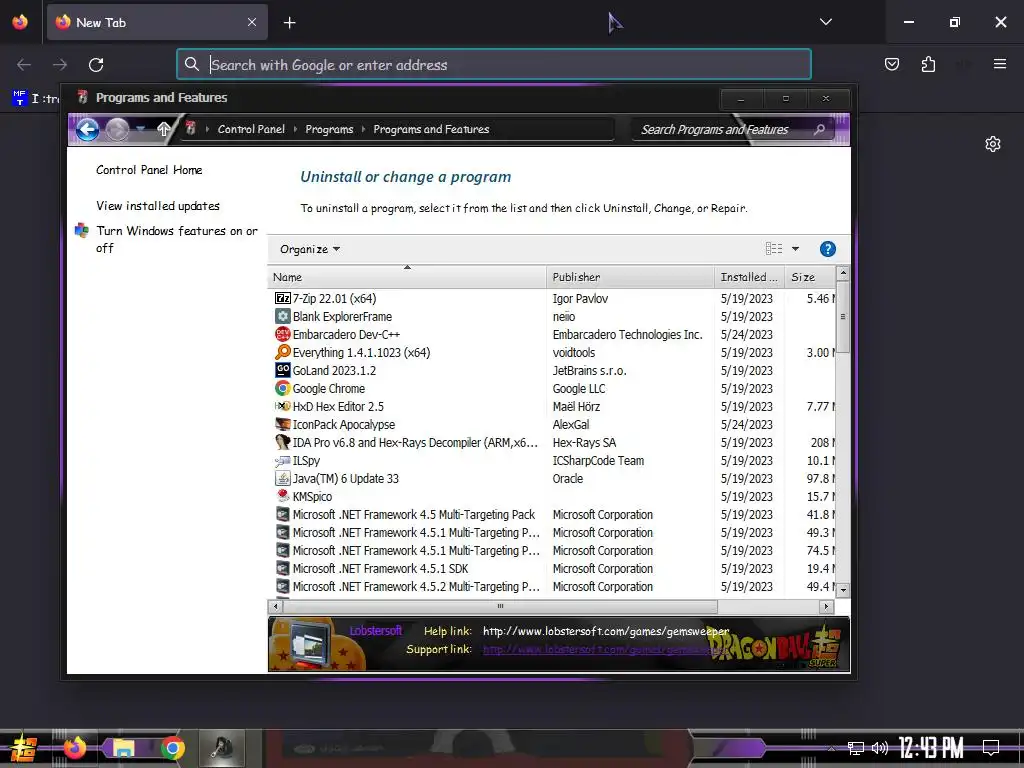Click the KMSpico program icon

[283, 496]
